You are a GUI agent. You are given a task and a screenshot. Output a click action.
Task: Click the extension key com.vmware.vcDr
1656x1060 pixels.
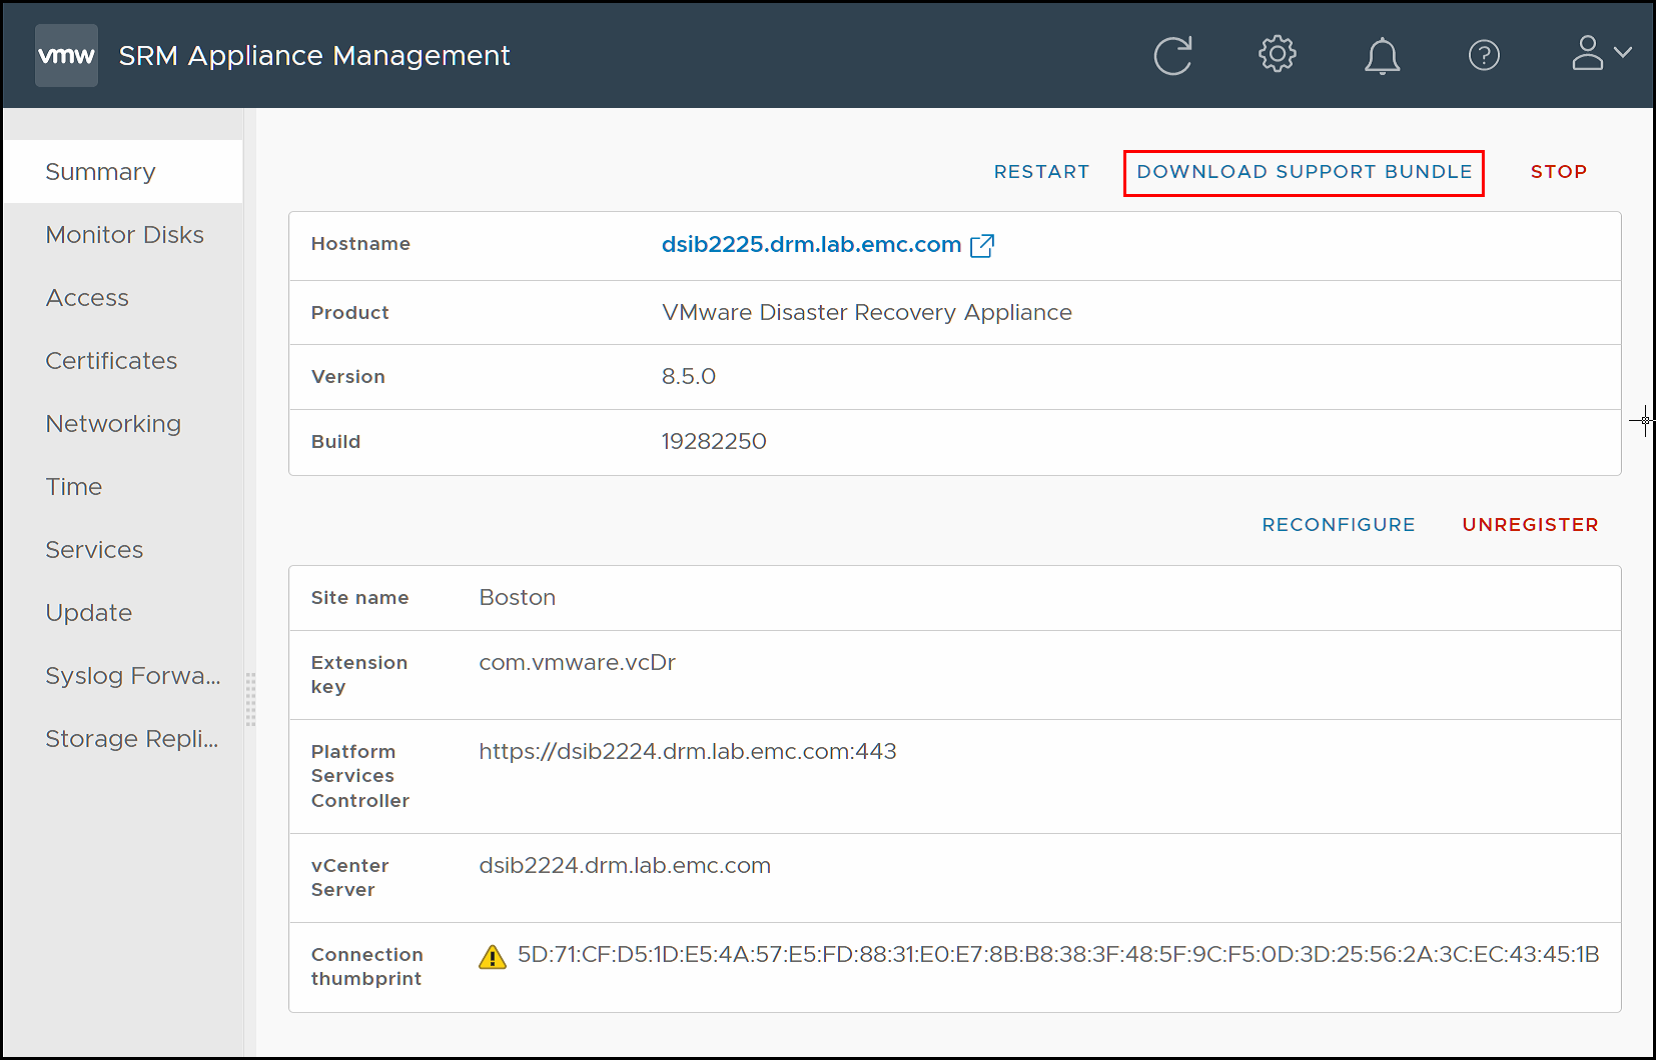[x=577, y=663]
